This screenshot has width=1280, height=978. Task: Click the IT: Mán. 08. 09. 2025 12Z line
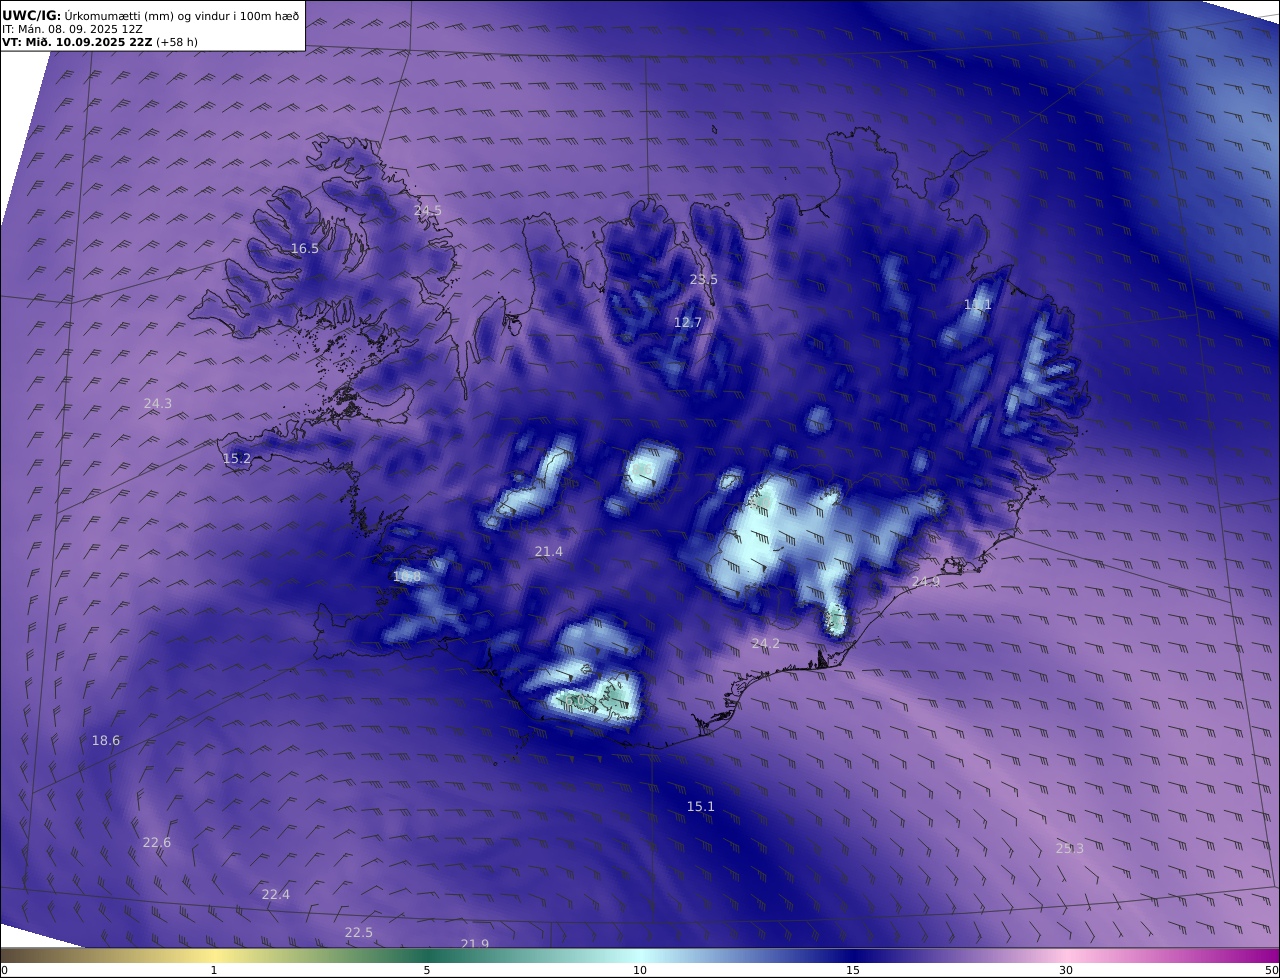72,30
